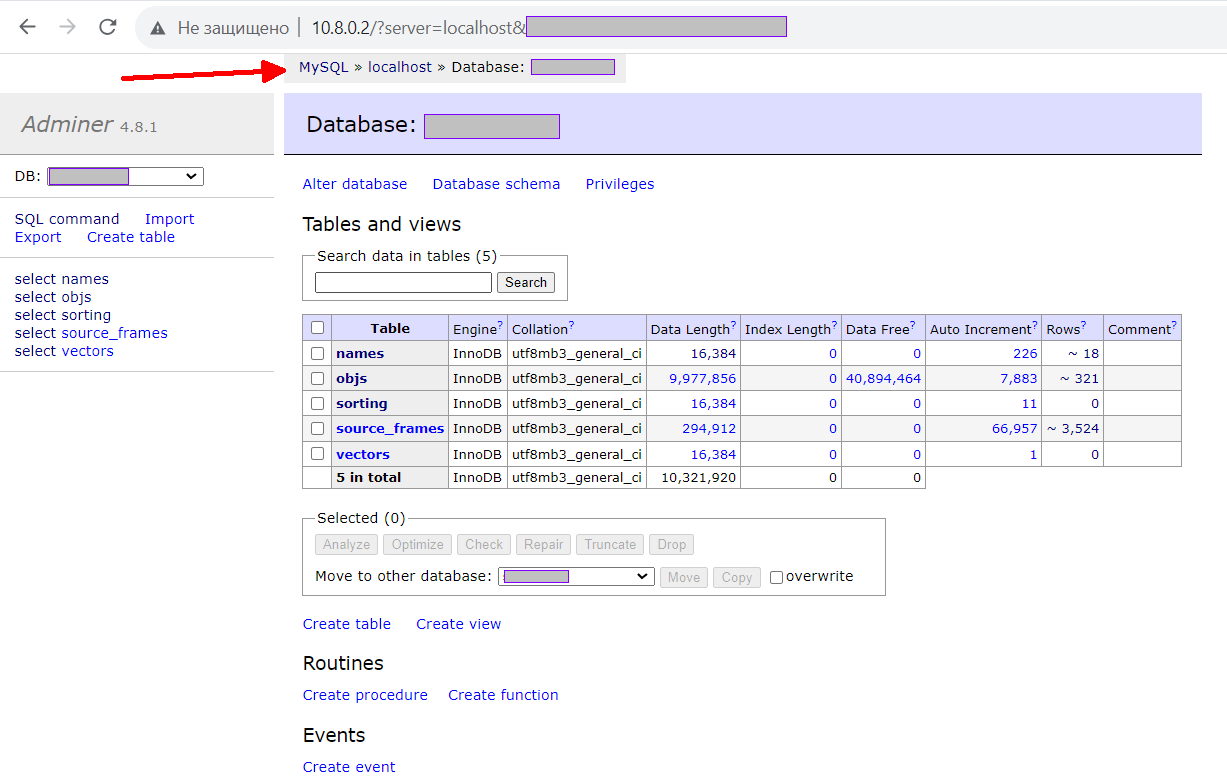Go back using browser back arrow
The height and width of the screenshot is (784, 1227).
(x=27, y=27)
